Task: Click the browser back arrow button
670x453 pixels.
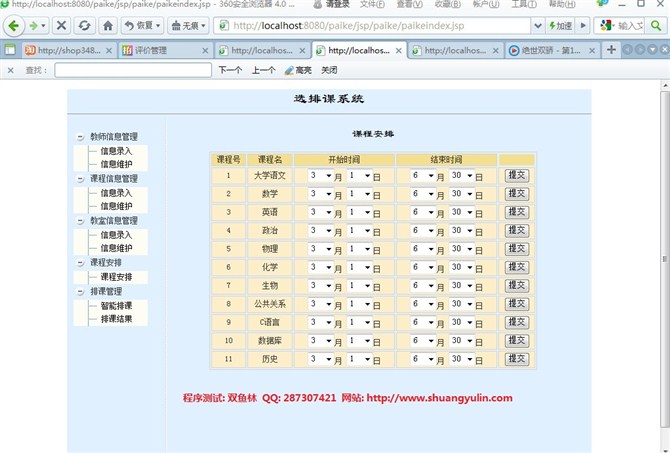Action: click(14, 26)
